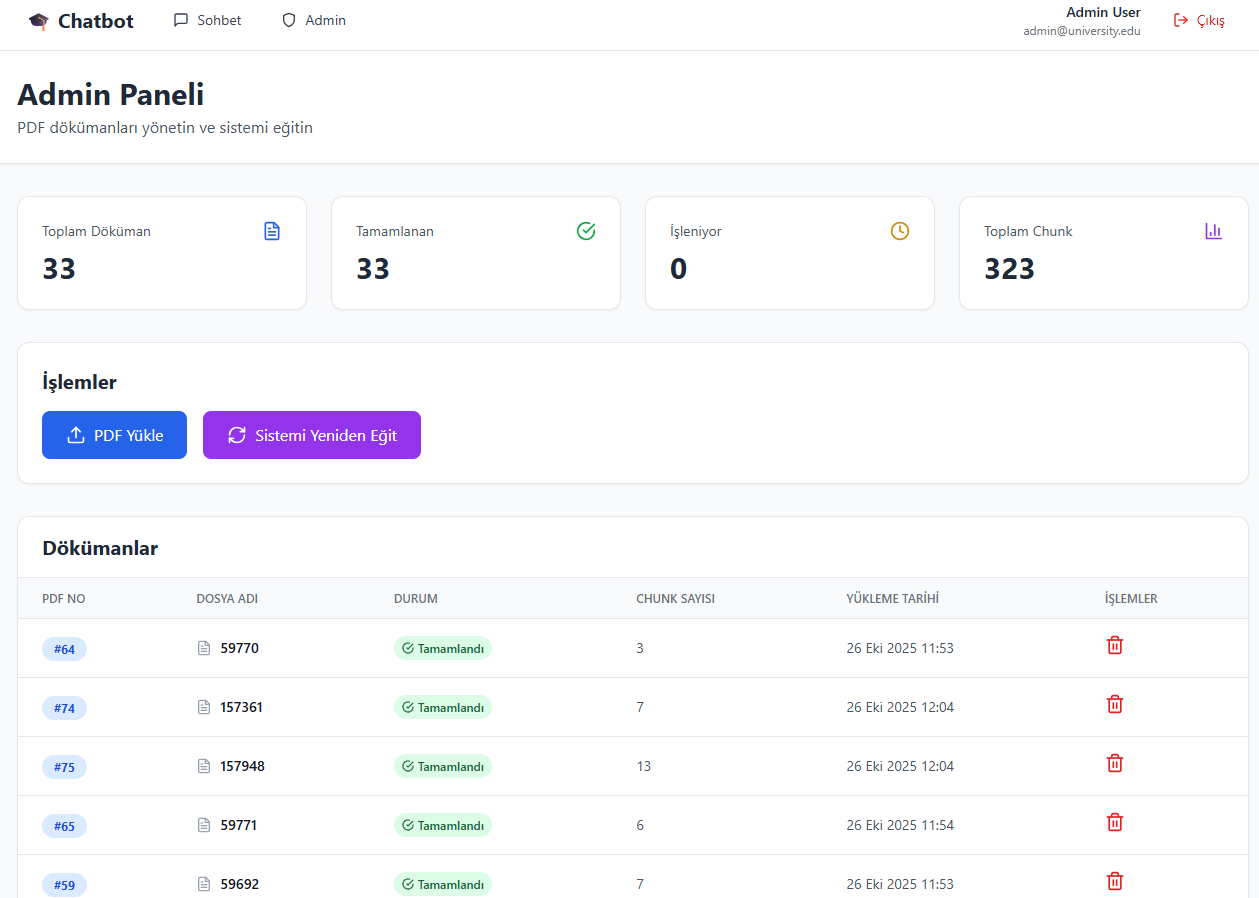Viewport: 1259px width, 898px height.
Task: Delete file 59771 via trash icon
Action: [1114, 823]
